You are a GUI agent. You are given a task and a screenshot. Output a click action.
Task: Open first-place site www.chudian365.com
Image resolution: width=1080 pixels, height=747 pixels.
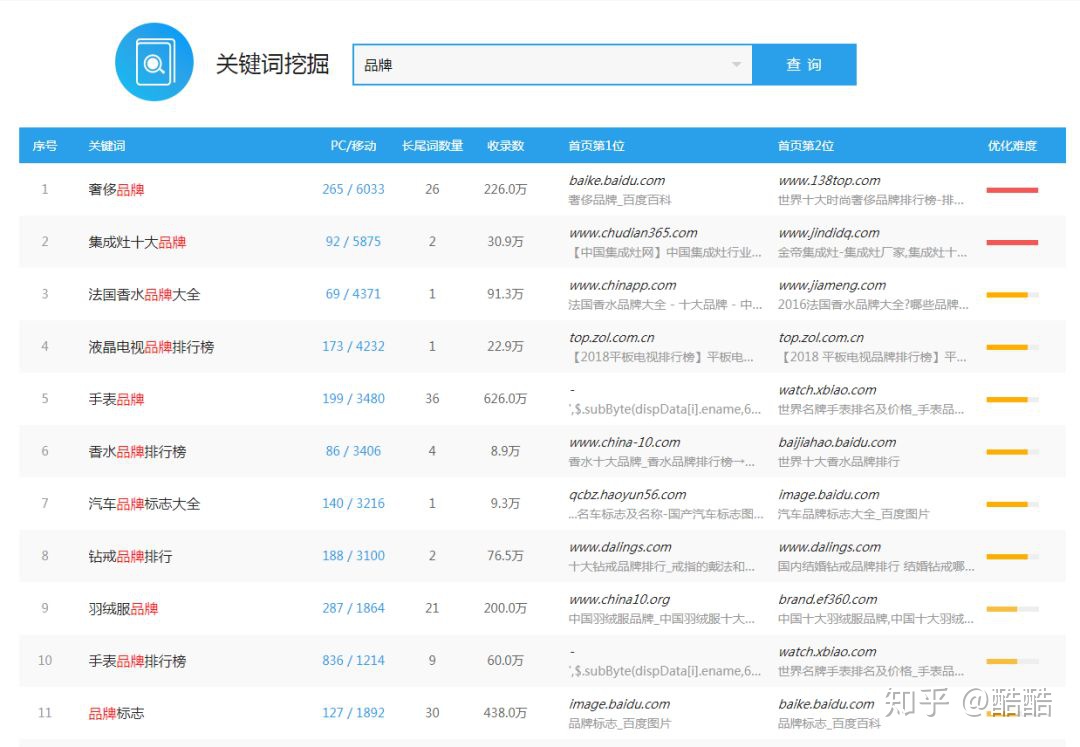coord(633,233)
